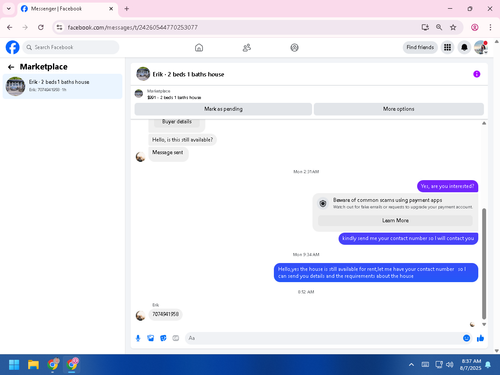The width and height of the screenshot is (500, 375).
Task: Open the tab search dropdown arrow
Action: coord(9,9)
